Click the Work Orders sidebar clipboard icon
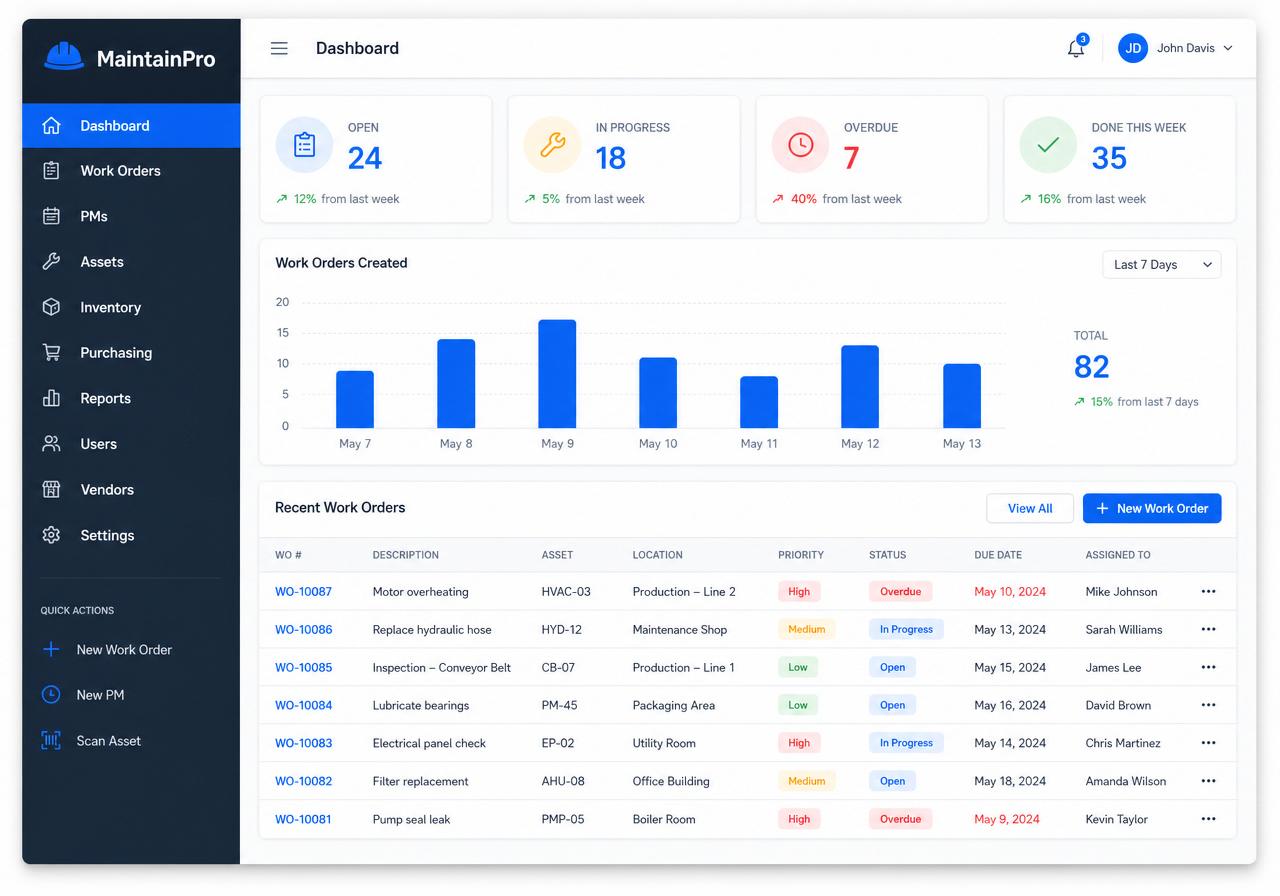The height and width of the screenshot is (896, 1280). tap(51, 171)
